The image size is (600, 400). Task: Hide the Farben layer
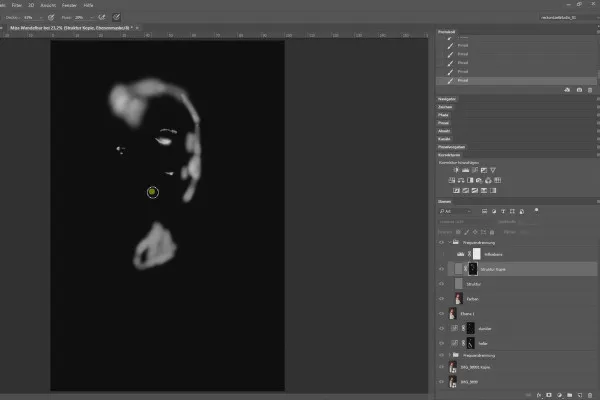pyautogui.click(x=441, y=299)
